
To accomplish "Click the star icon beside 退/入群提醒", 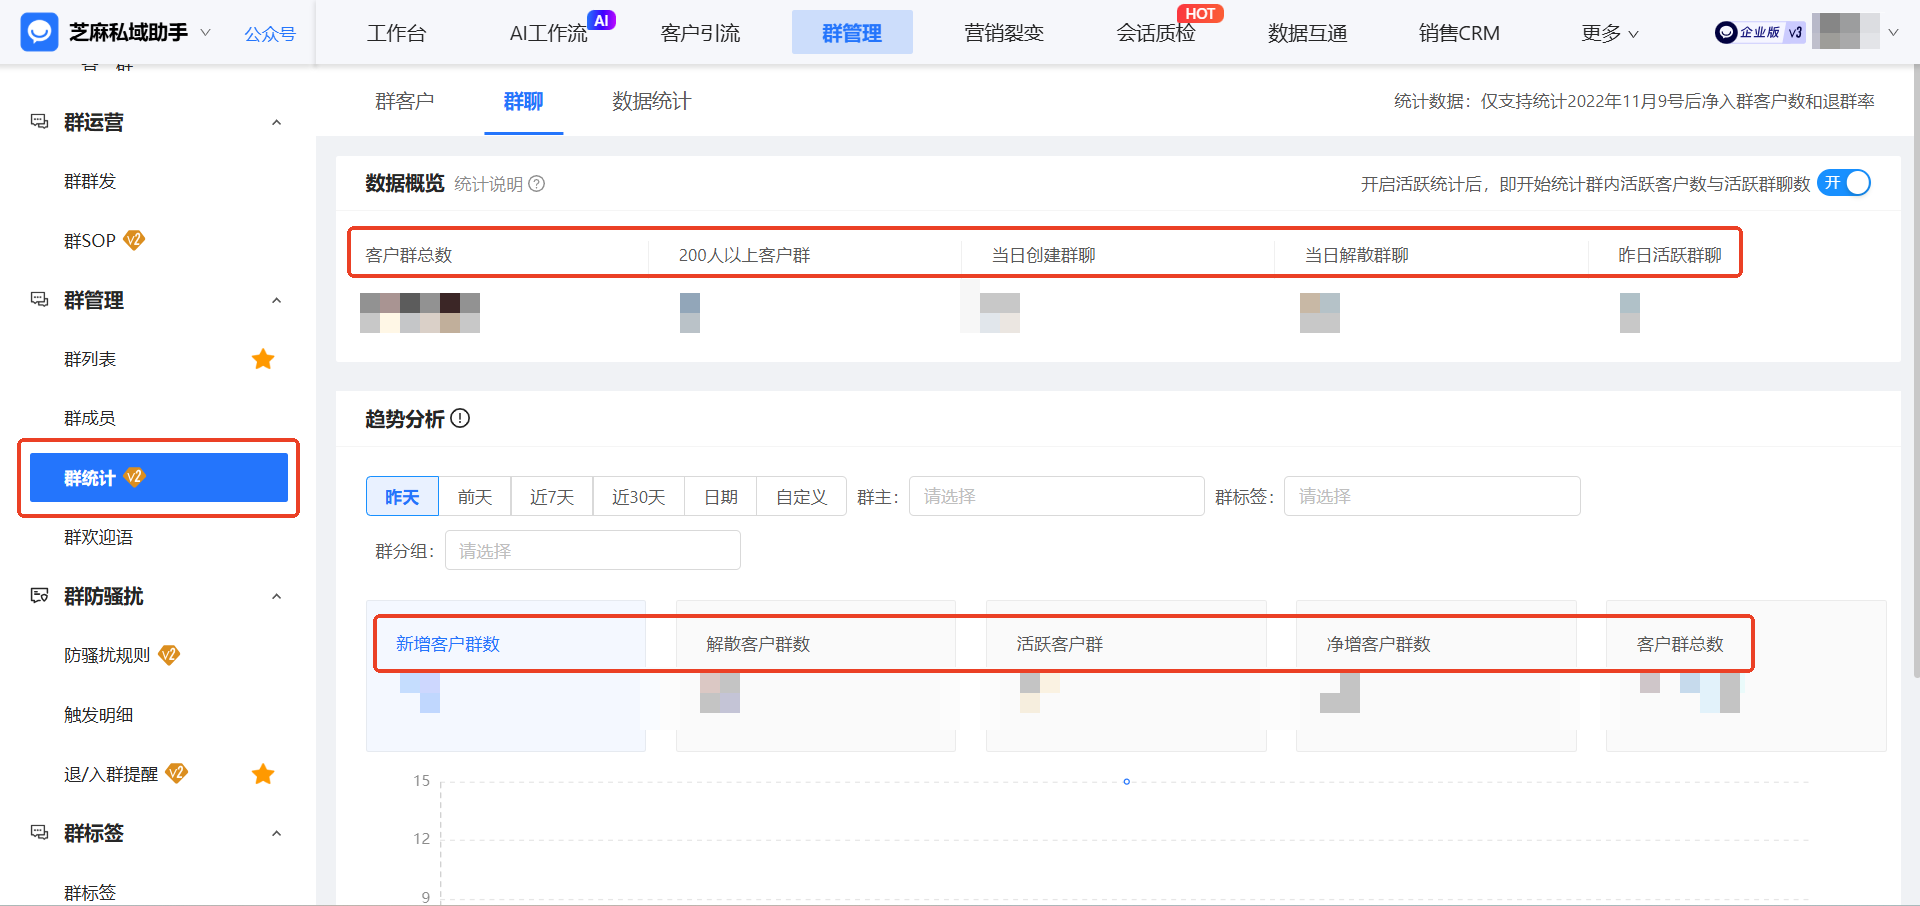I will 263,774.
